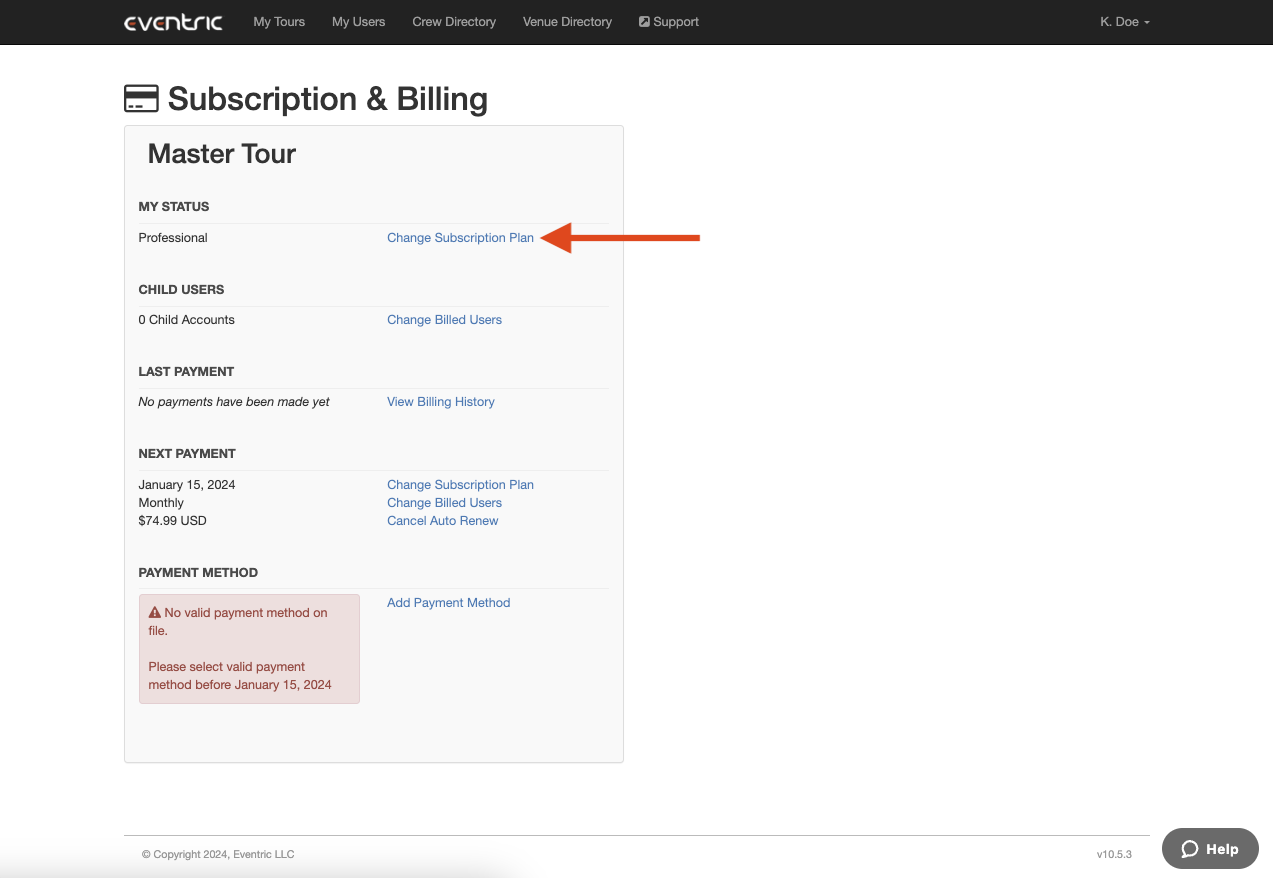Screen dimensions: 1273x878
Task: Click the Master Tour title
Action: [222, 154]
